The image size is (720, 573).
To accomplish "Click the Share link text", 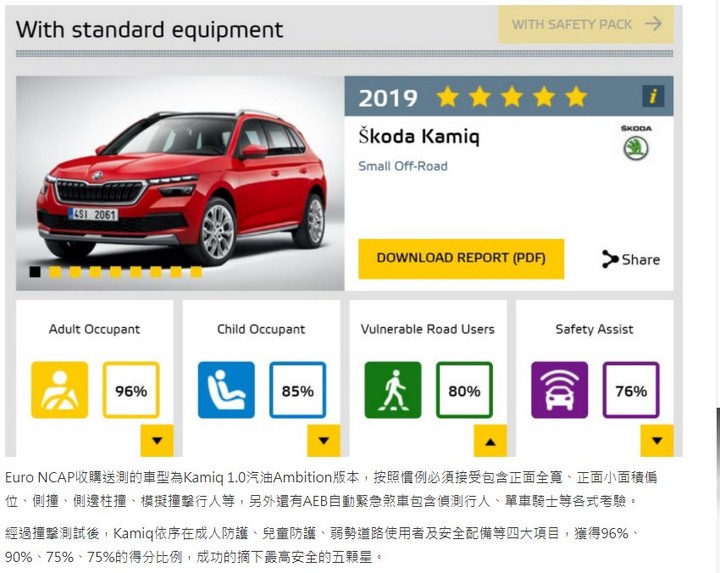I will click(x=641, y=259).
